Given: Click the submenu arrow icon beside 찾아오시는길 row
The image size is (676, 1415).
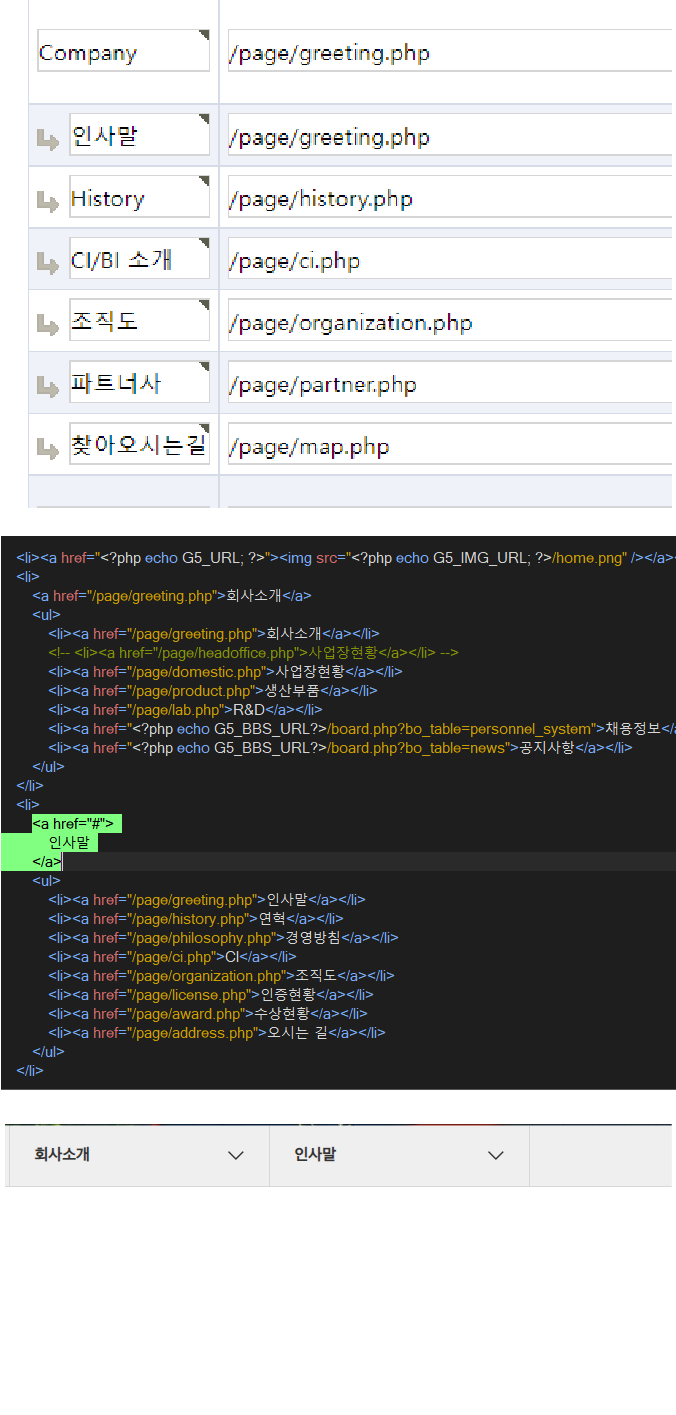Looking at the screenshot, I should click(47, 450).
